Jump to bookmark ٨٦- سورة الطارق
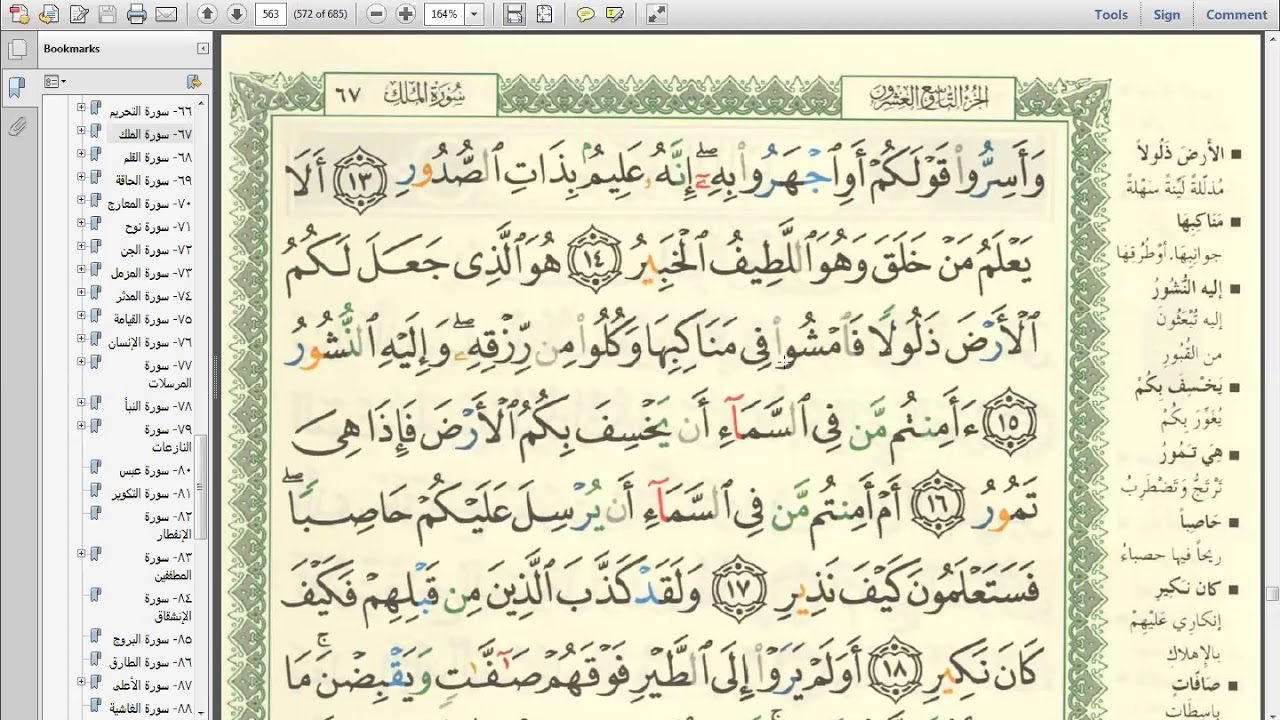1280x720 pixels. 153,662
